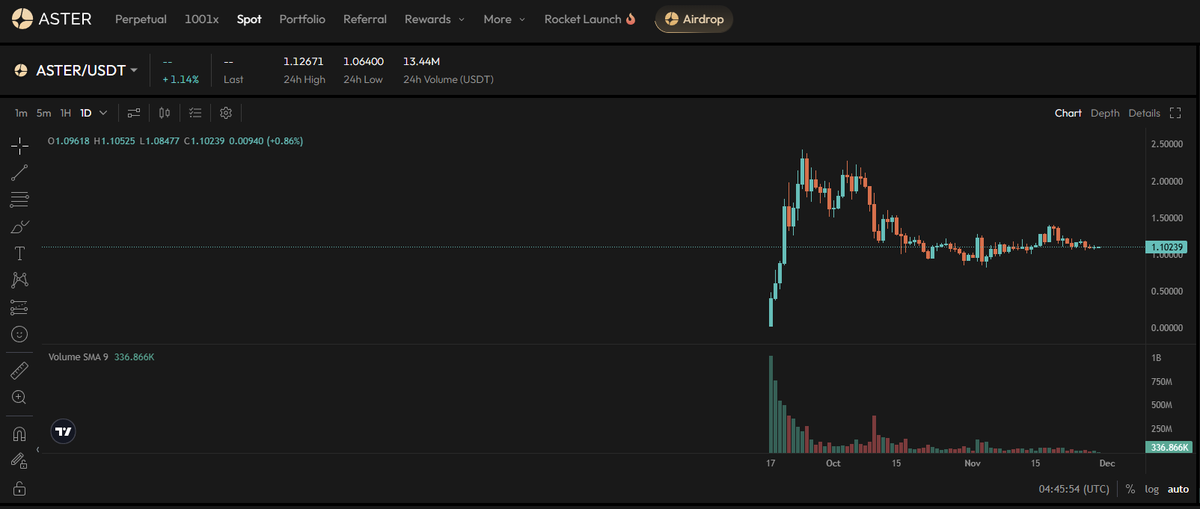This screenshot has height=509, width=1200.
Task: Open the emoji icons tool
Action: point(19,334)
